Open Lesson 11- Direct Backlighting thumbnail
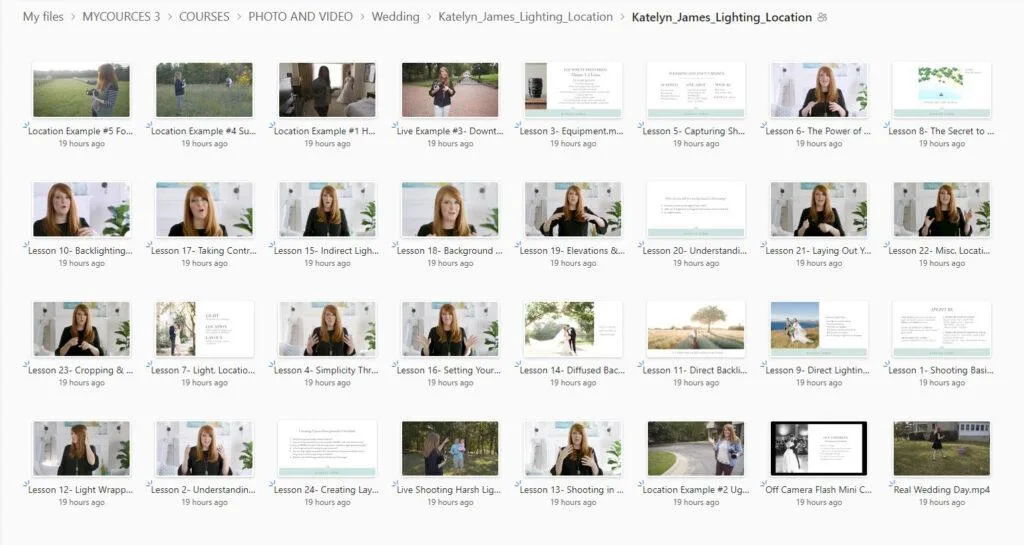 695,329
